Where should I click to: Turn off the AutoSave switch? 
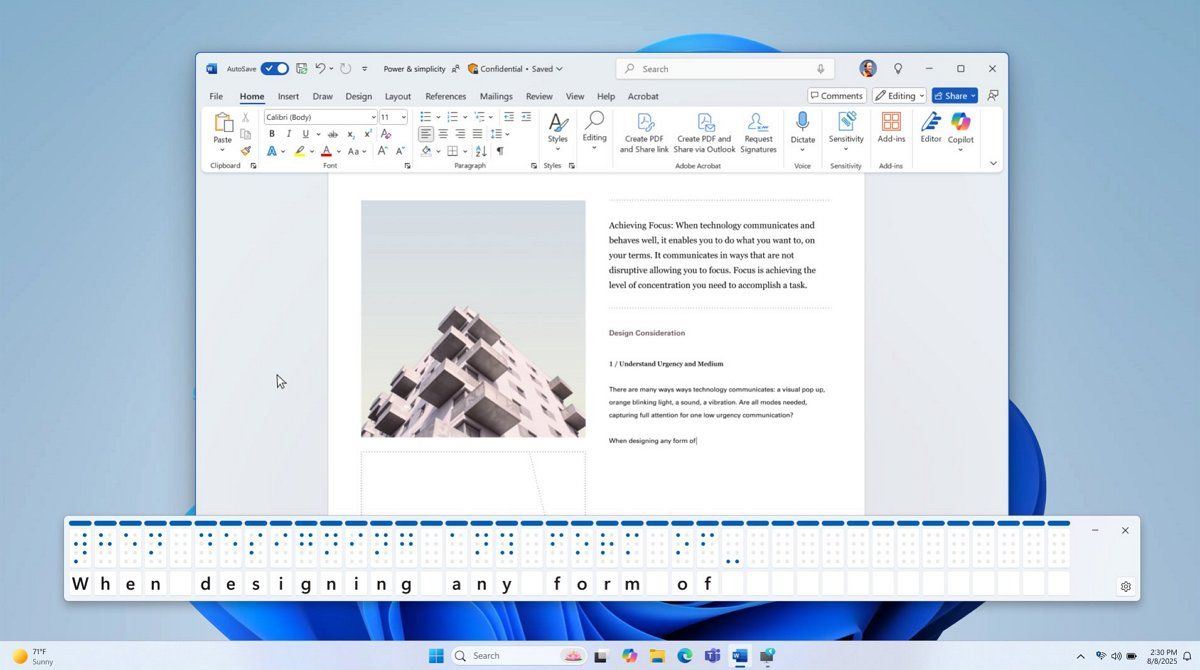point(275,69)
